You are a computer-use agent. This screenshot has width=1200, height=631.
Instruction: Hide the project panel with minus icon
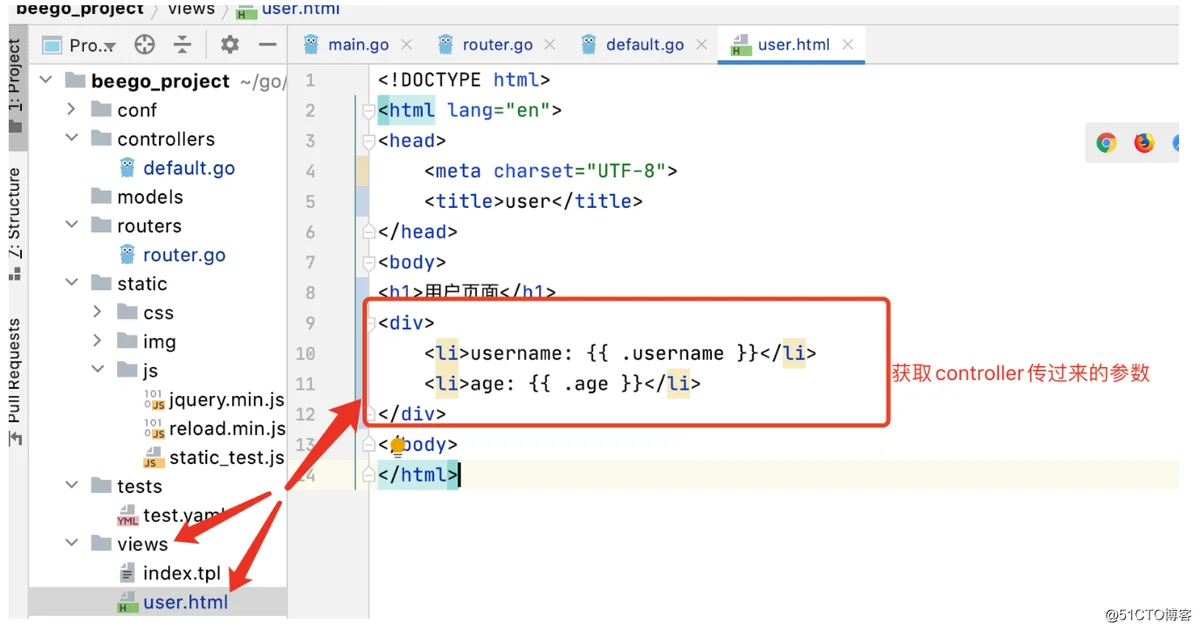(x=267, y=45)
